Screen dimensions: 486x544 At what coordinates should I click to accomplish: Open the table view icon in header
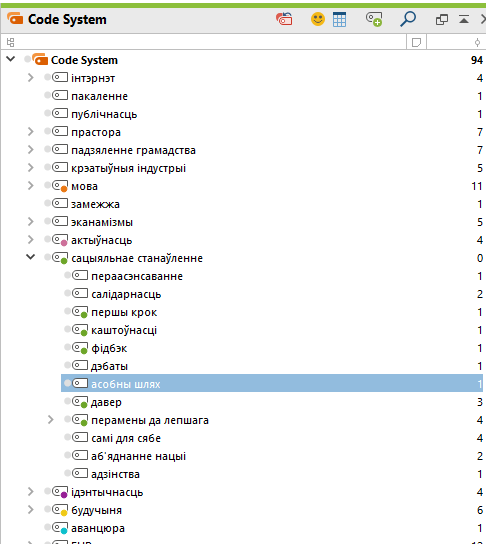(x=339, y=19)
